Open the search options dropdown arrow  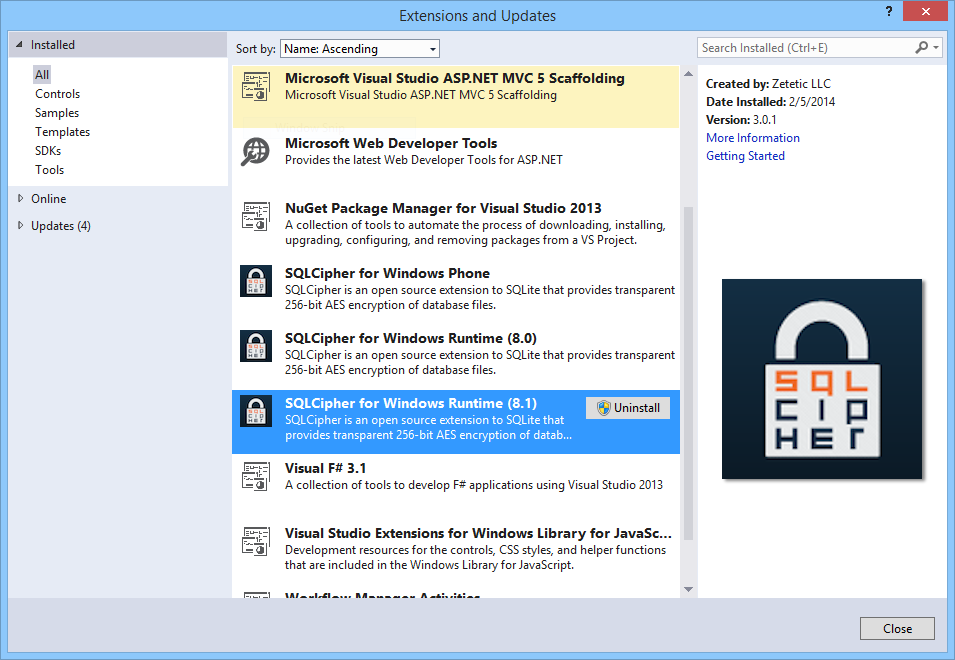936,47
